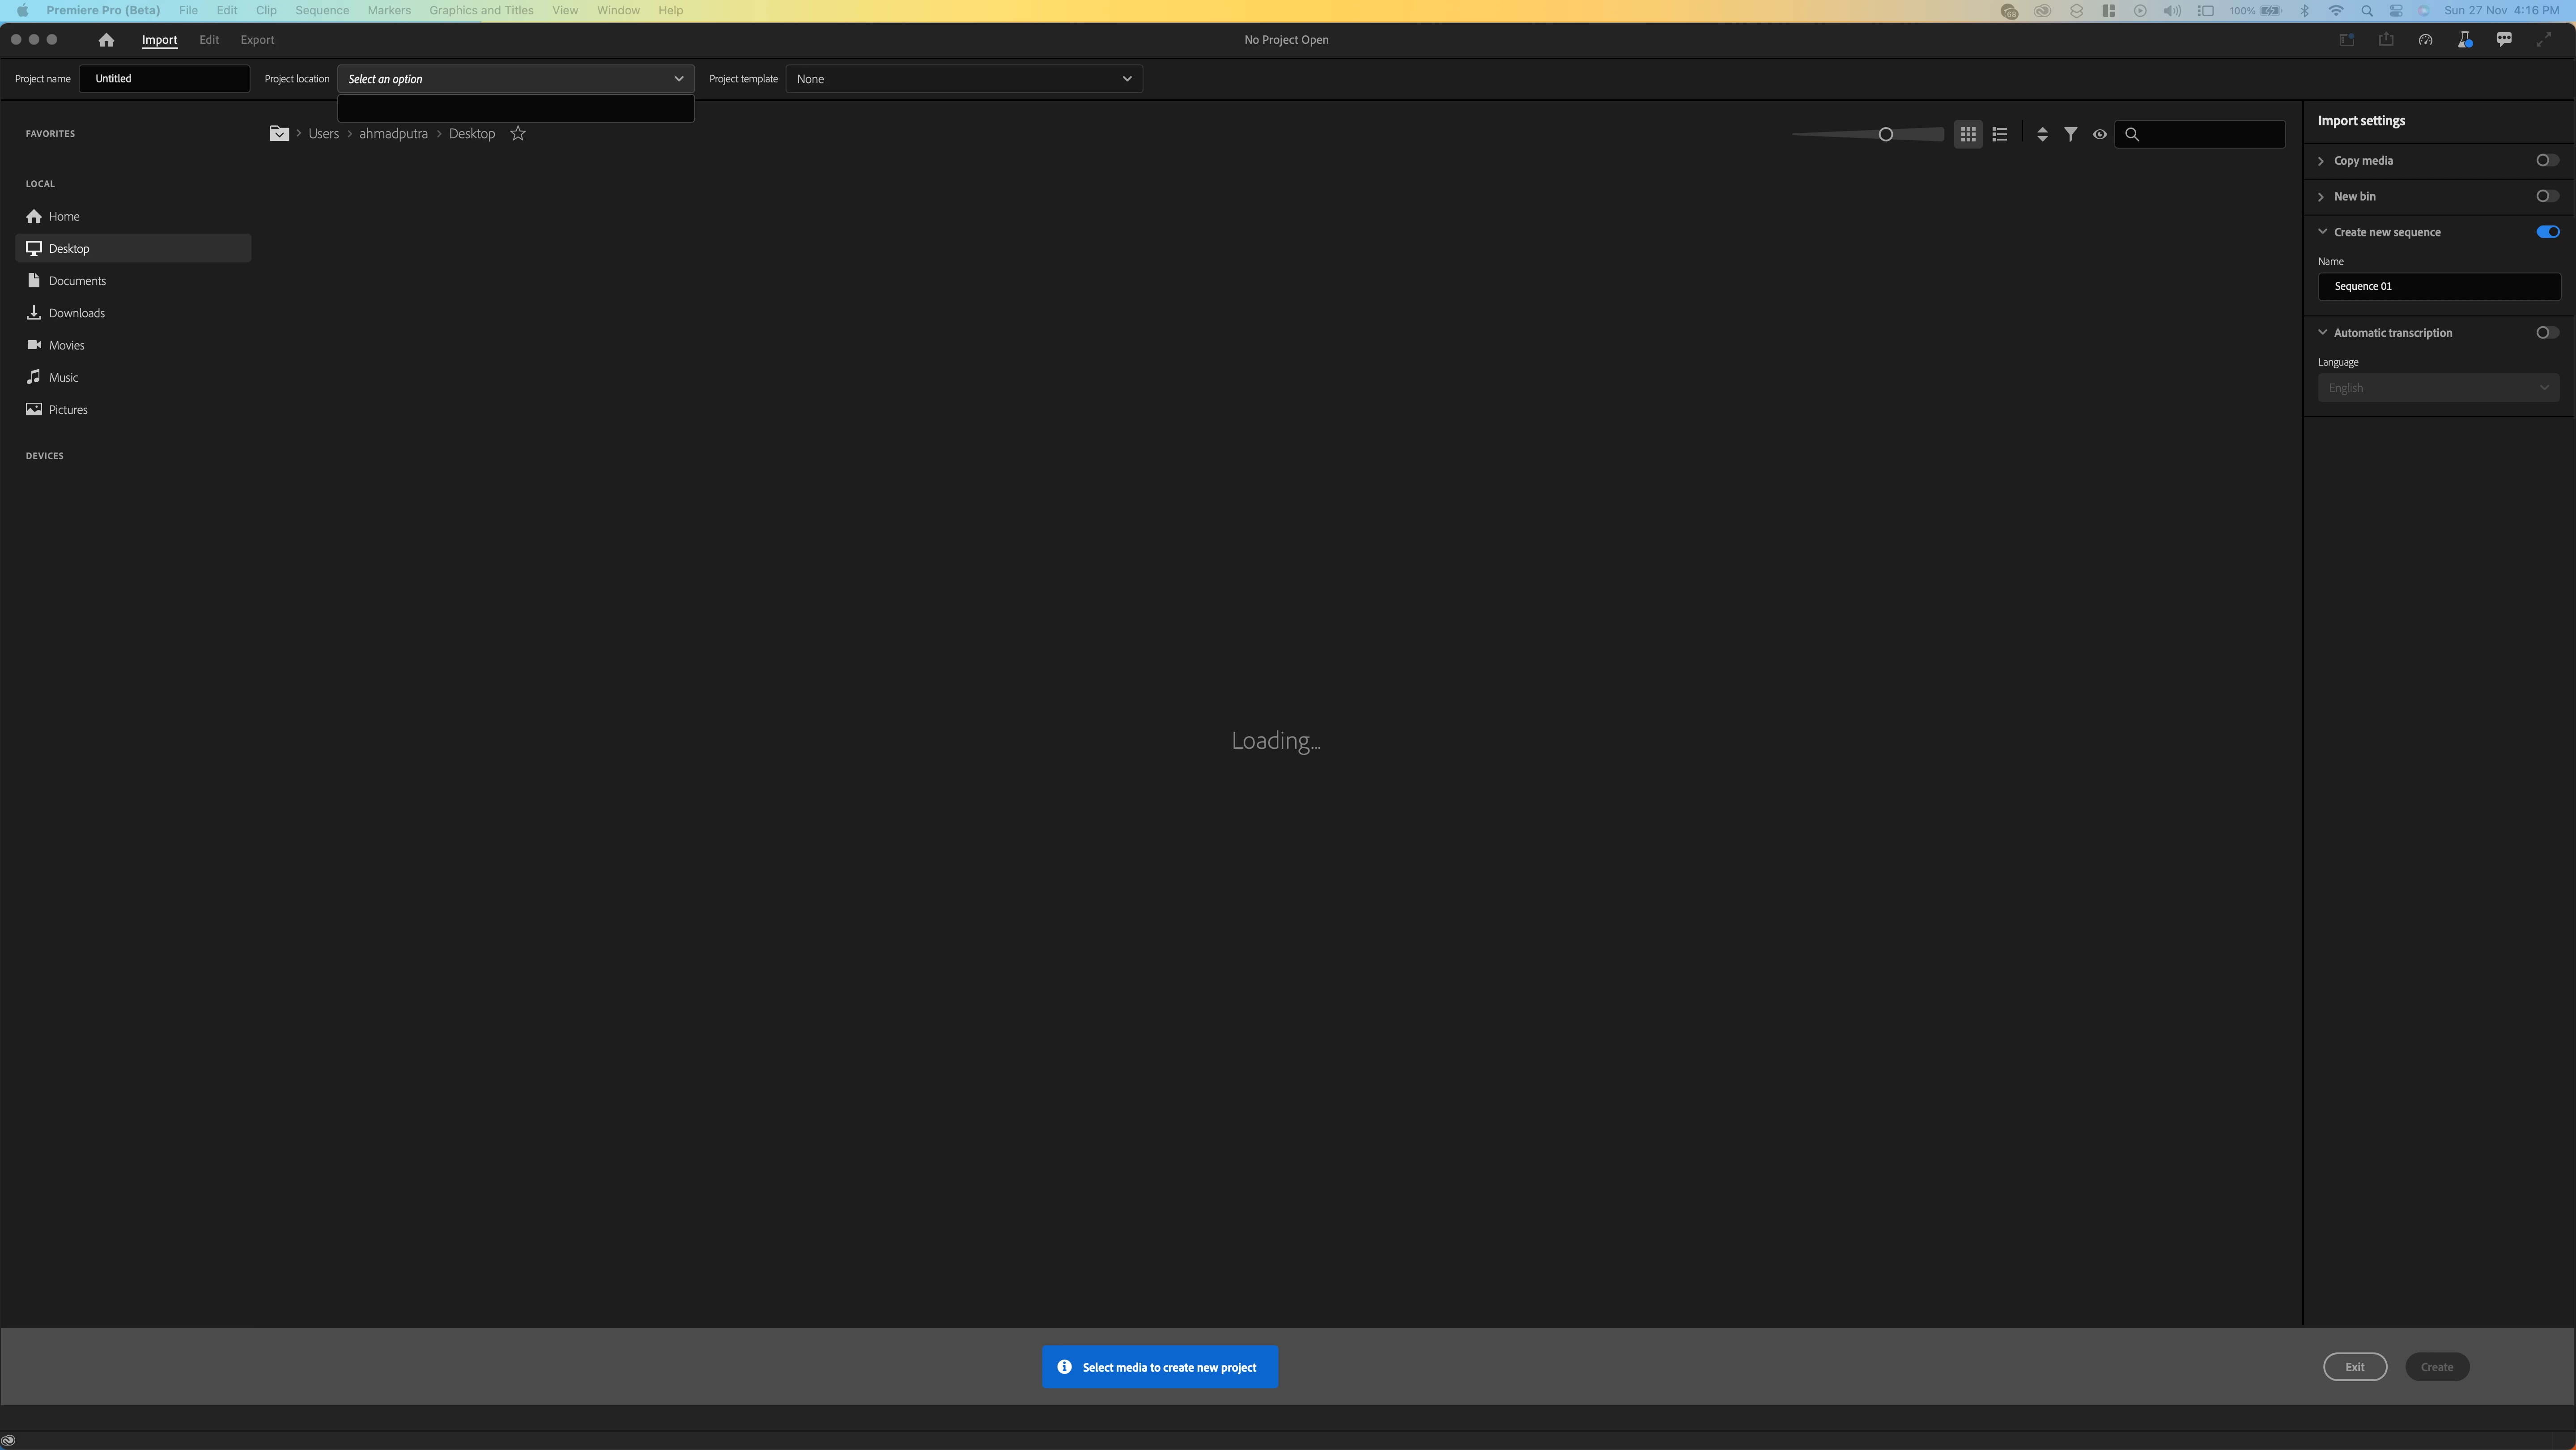Collapse Automatic transcription section
The height and width of the screenshot is (1450, 2576).
click(x=2322, y=333)
